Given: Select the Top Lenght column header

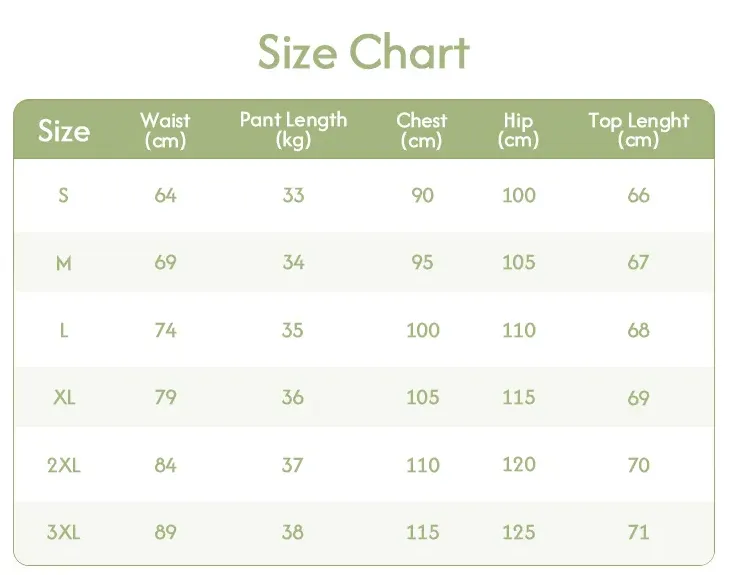Looking at the screenshot, I should [638, 130].
